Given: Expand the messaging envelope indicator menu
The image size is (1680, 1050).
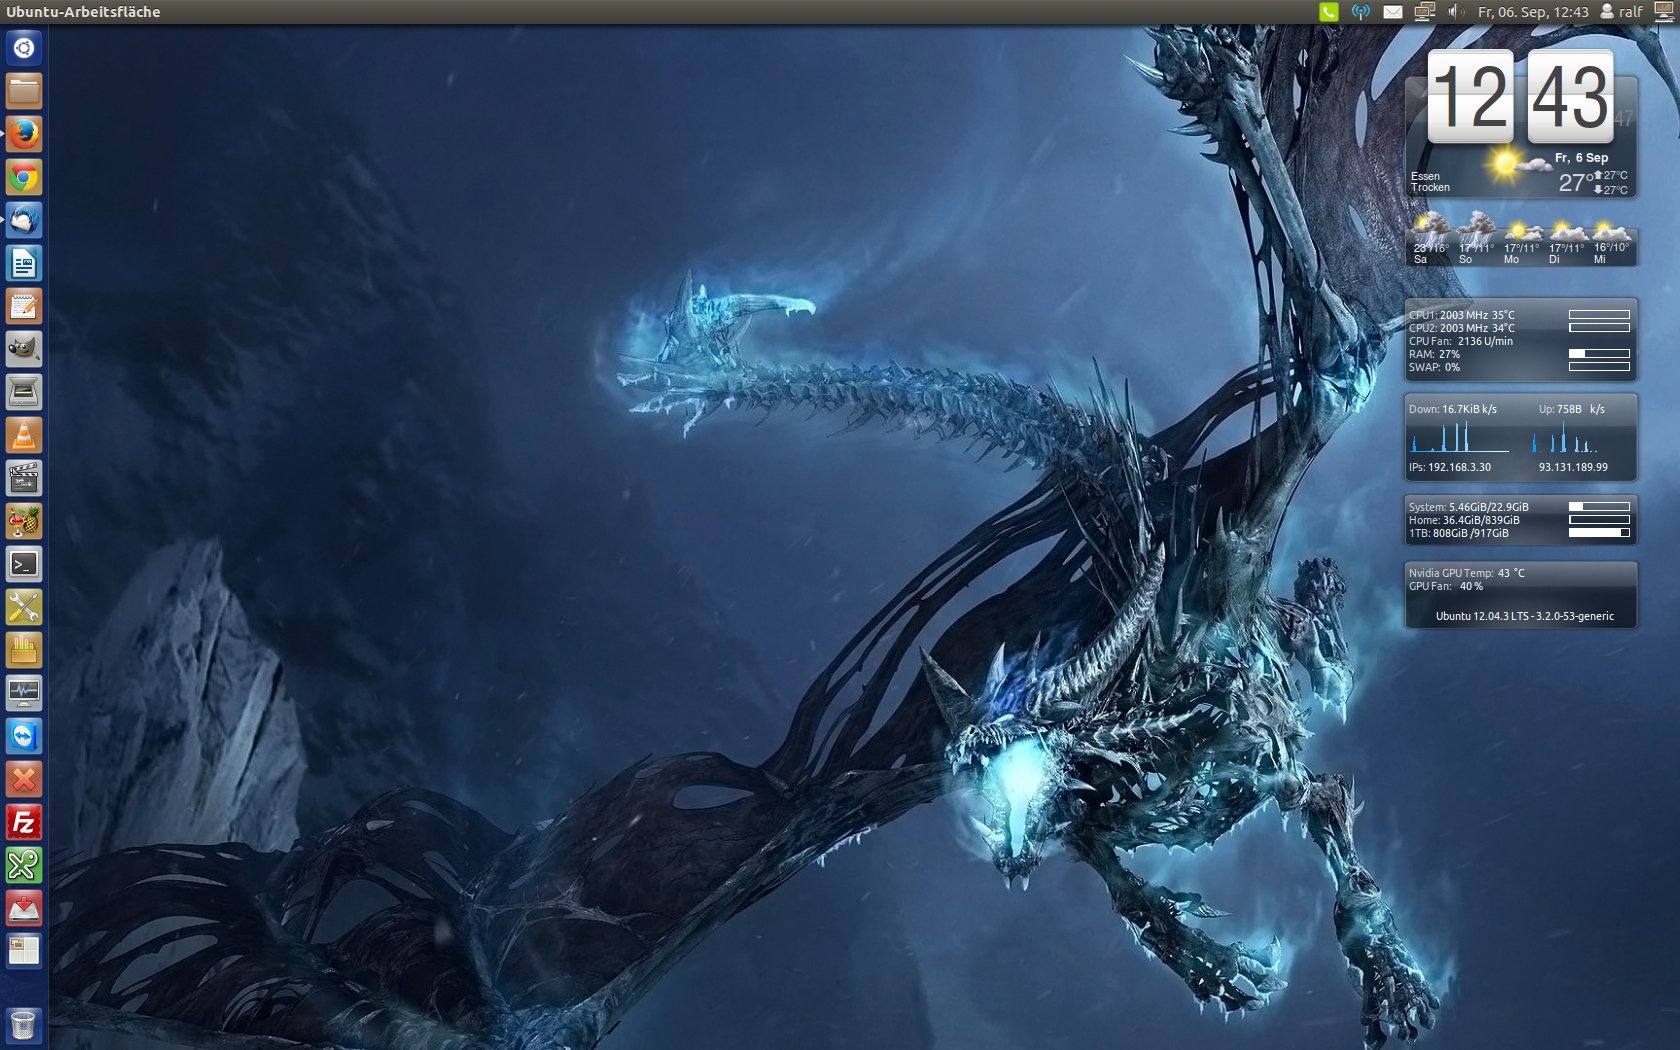Looking at the screenshot, I should point(1392,12).
